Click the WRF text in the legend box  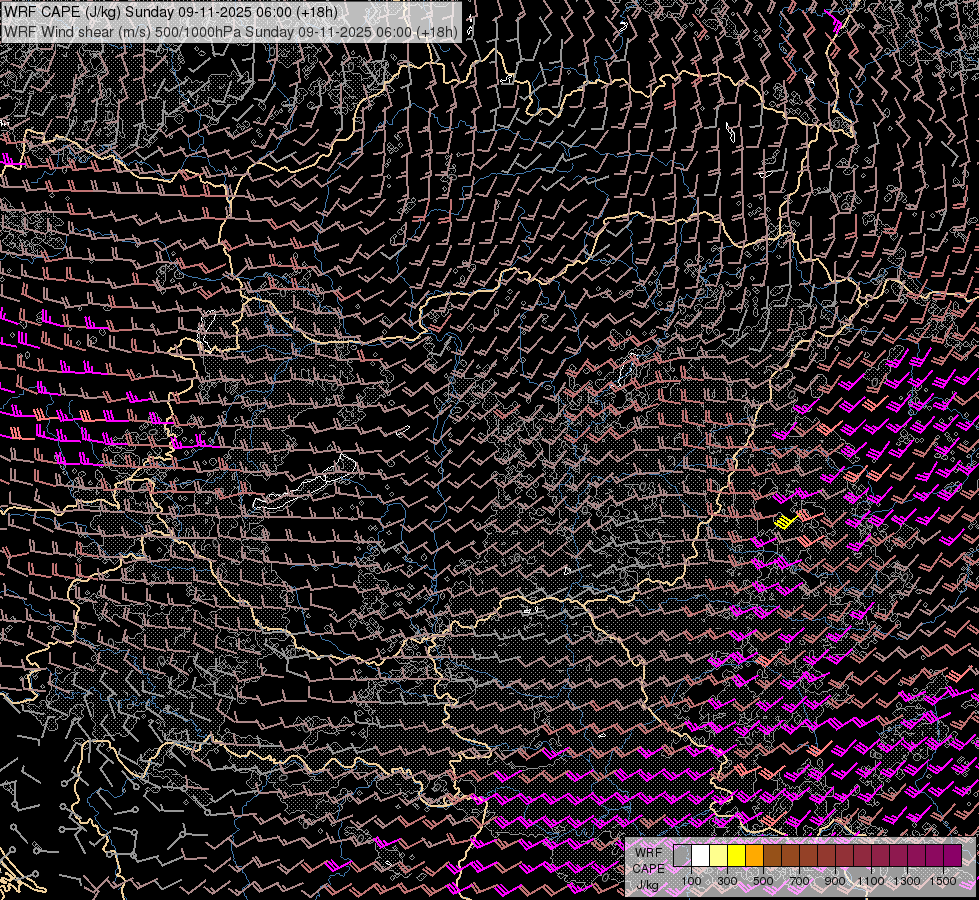pyautogui.click(x=648, y=853)
